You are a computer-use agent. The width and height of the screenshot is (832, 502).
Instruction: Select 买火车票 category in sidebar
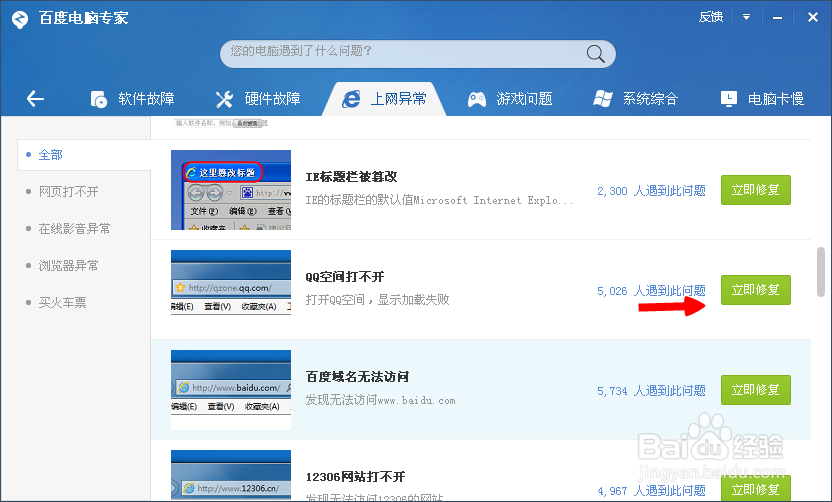[x=62, y=302]
